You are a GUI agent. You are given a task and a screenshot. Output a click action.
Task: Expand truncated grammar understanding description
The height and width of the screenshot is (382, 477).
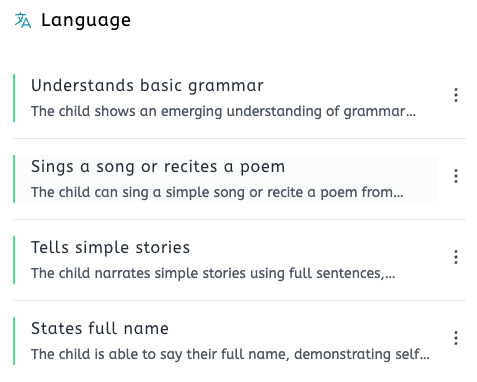(223, 112)
